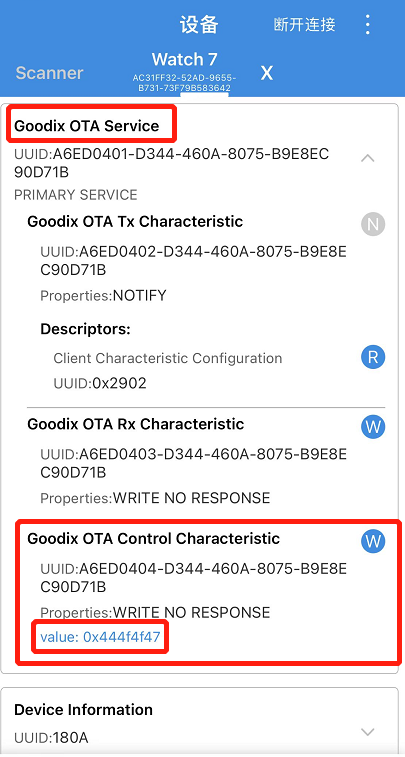Tap the Goodix OTA Control Characteristic heading

[x=154, y=538]
